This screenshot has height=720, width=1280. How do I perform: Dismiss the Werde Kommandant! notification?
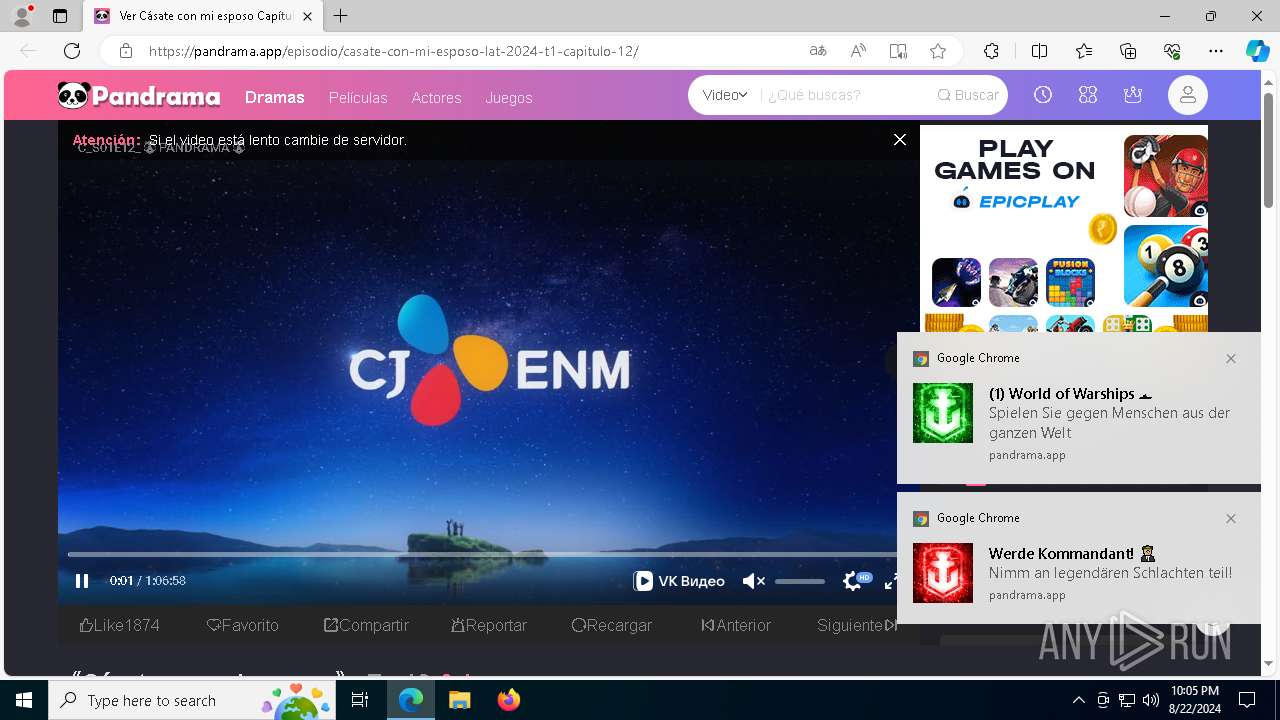point(1231,518)
